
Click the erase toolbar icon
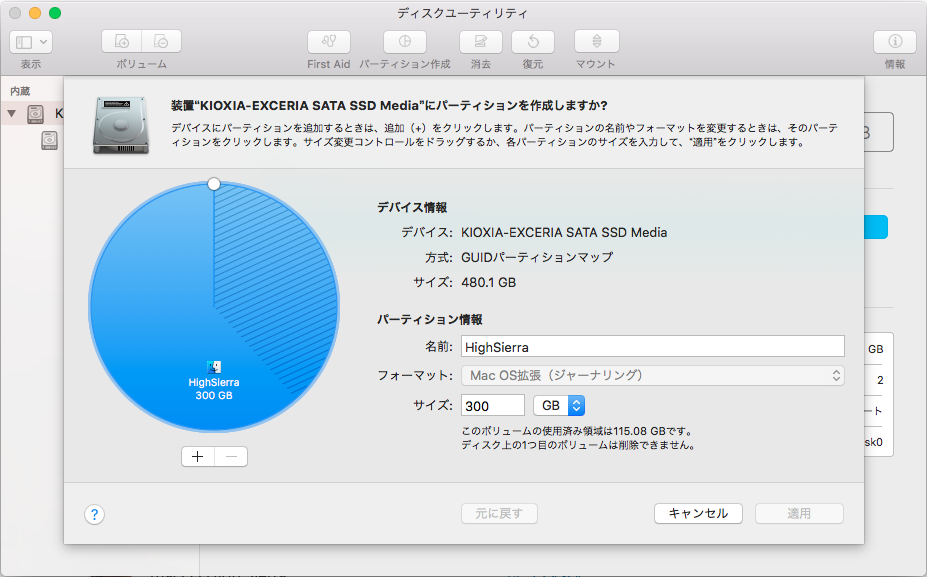(x=481, y=41)
